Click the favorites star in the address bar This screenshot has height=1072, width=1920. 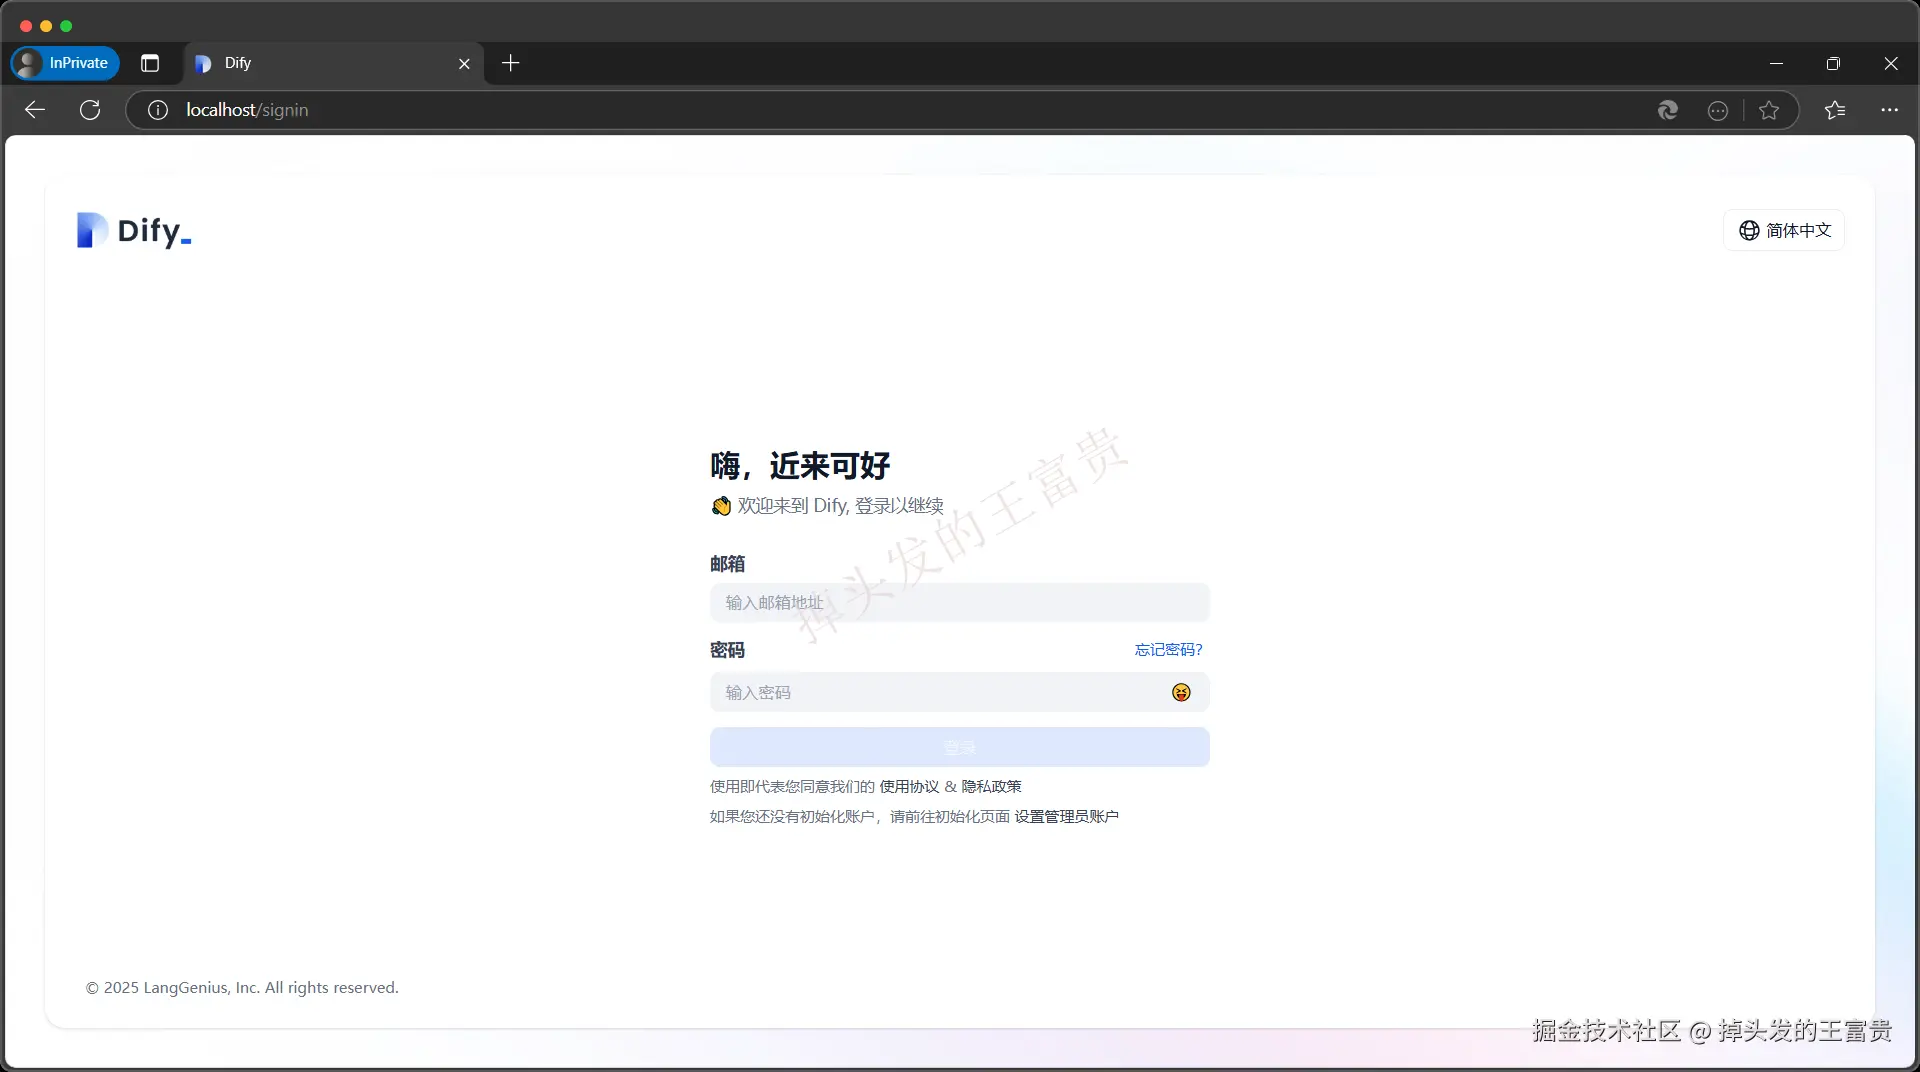1769,110
